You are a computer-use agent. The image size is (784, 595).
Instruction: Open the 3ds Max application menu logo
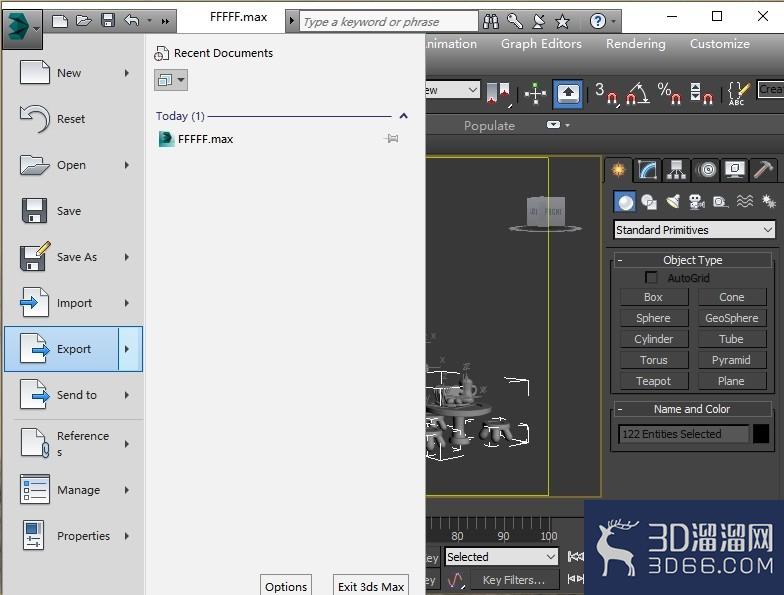tap(22, 29)
